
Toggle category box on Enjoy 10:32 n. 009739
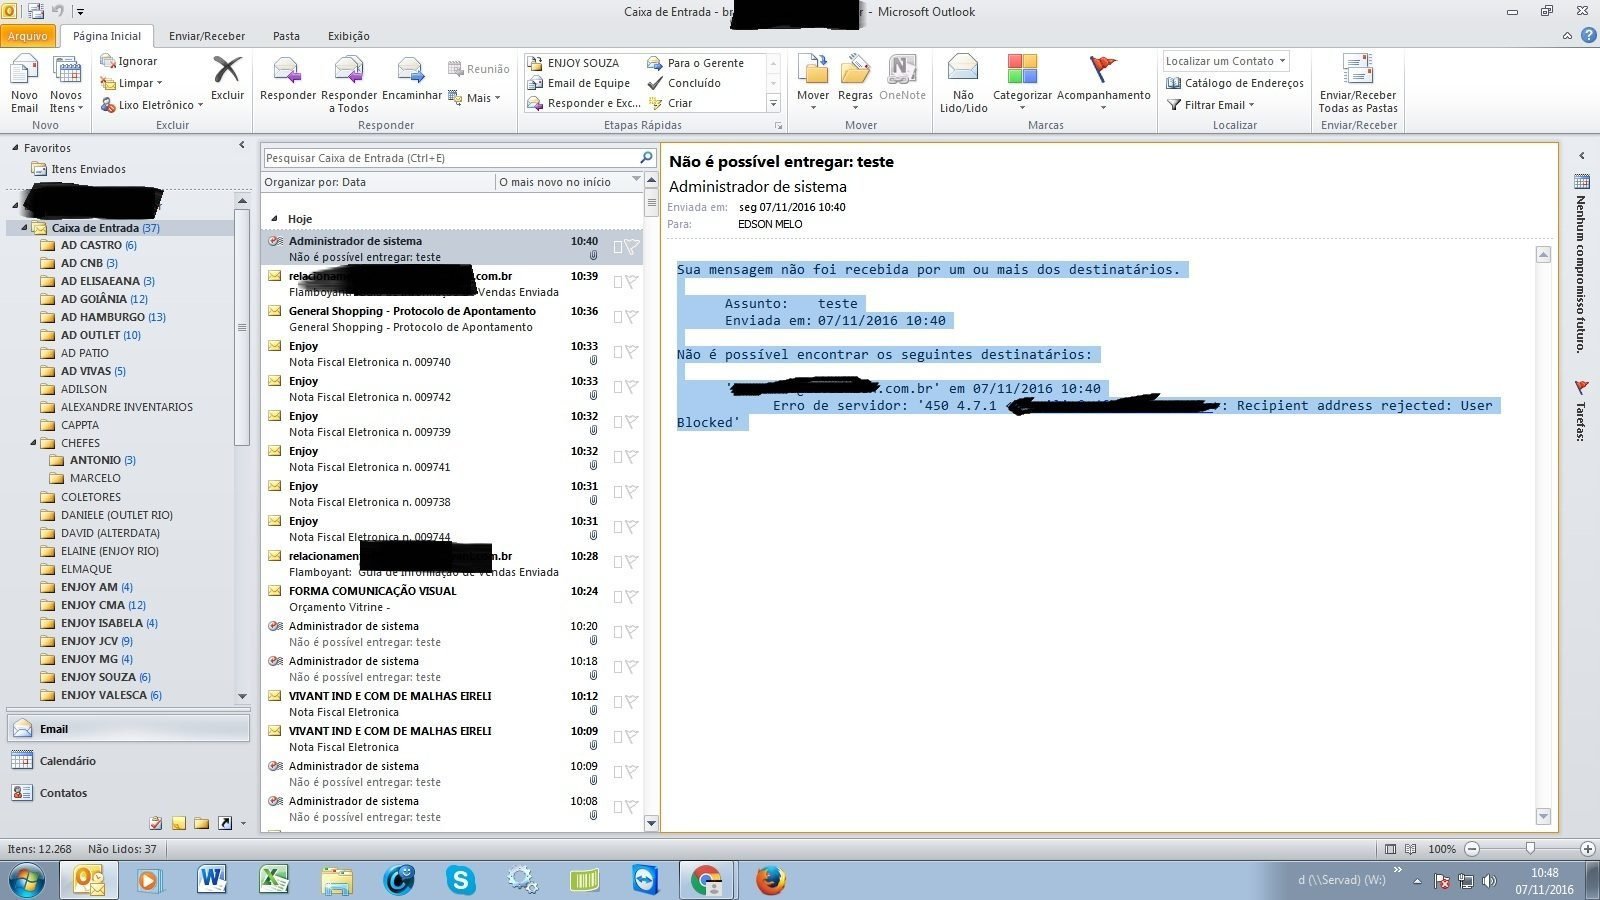618,422
